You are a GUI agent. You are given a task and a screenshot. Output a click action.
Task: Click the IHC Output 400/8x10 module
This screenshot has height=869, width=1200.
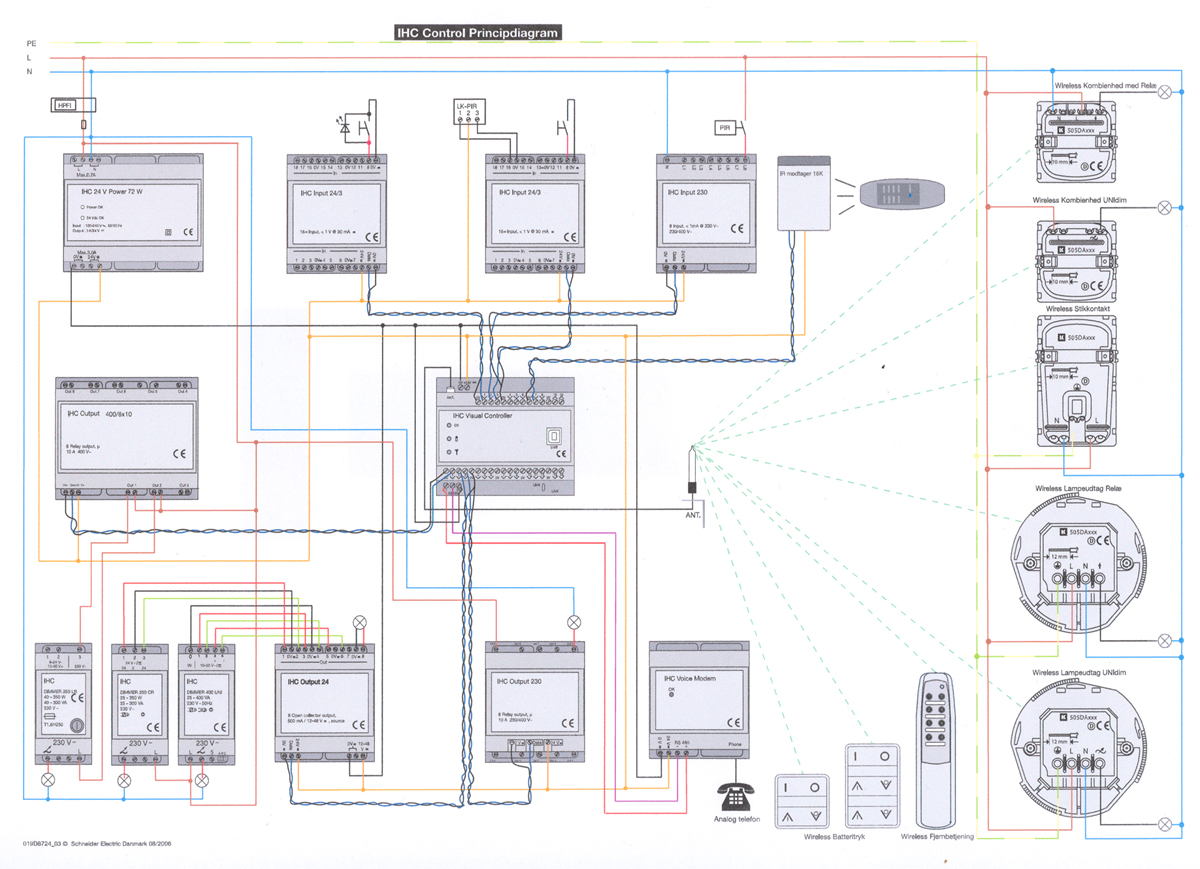(127, 438)
